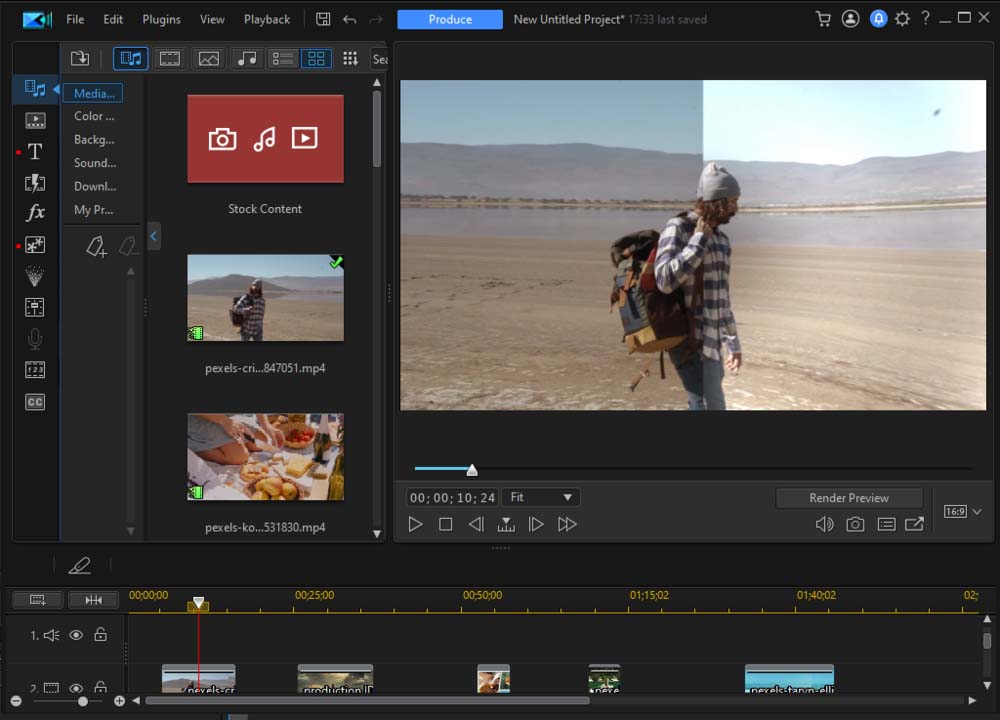Screen dimensions: 1000x720
Task: Select the pexels-ko...531830.mp4 food thumbnail
Action: coord(265,457)
